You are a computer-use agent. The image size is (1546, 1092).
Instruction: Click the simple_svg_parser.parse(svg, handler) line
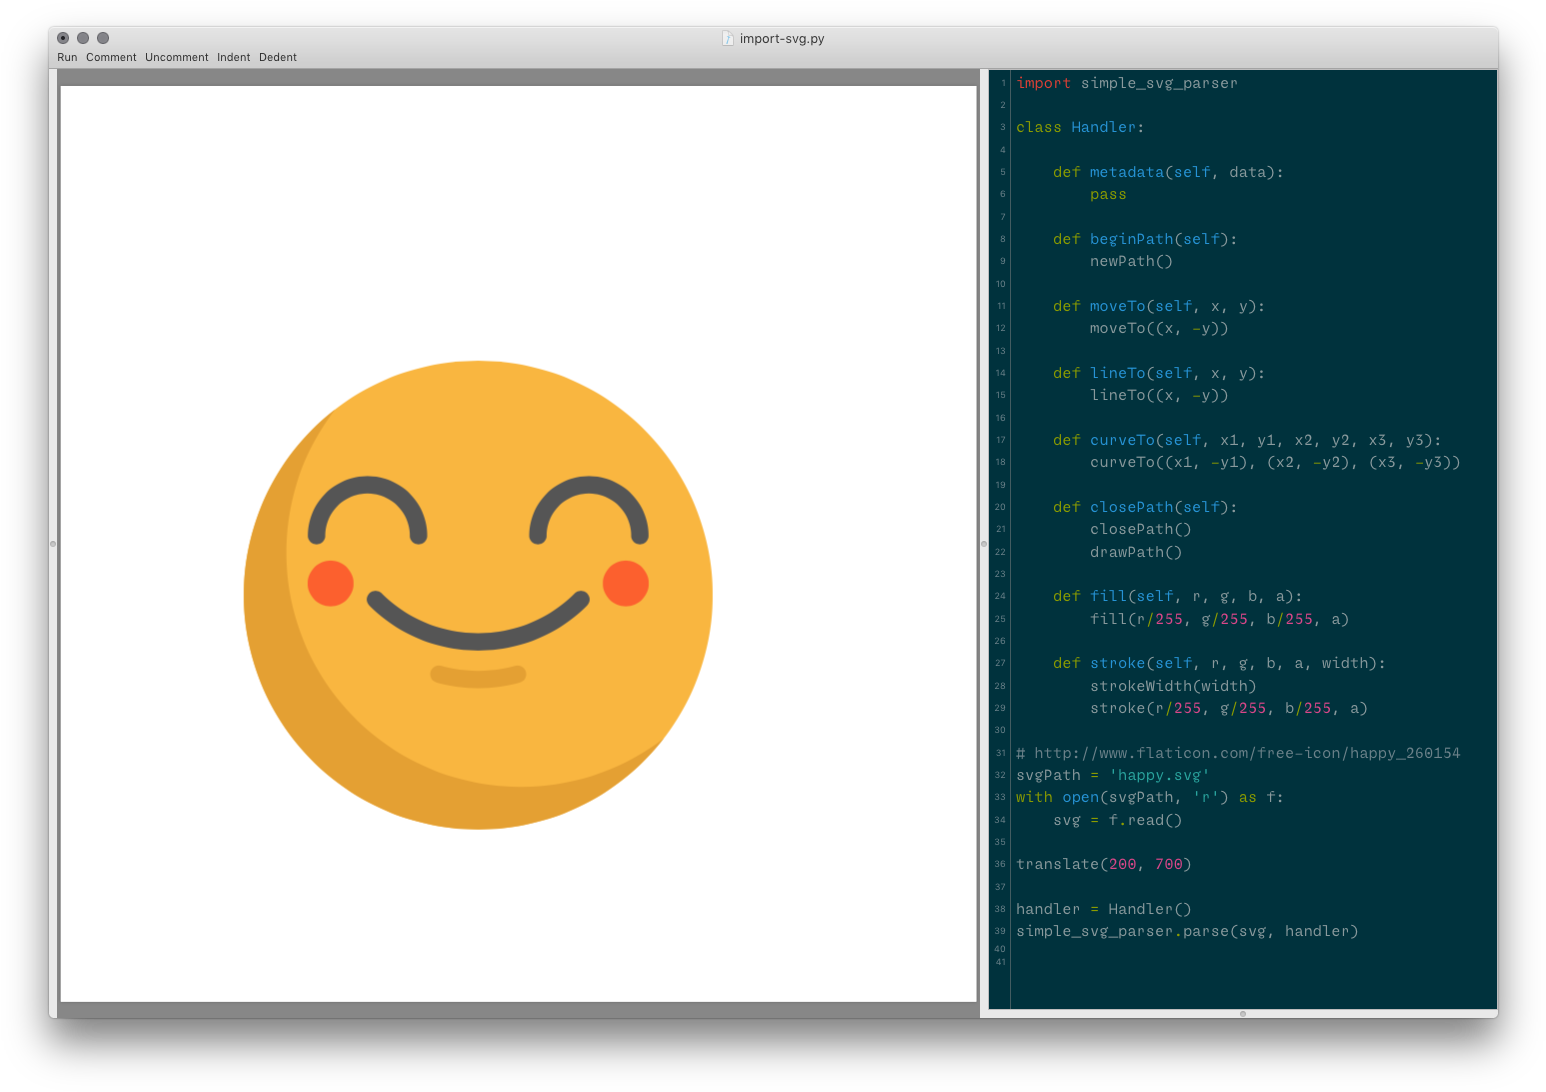coord(1187,931)
